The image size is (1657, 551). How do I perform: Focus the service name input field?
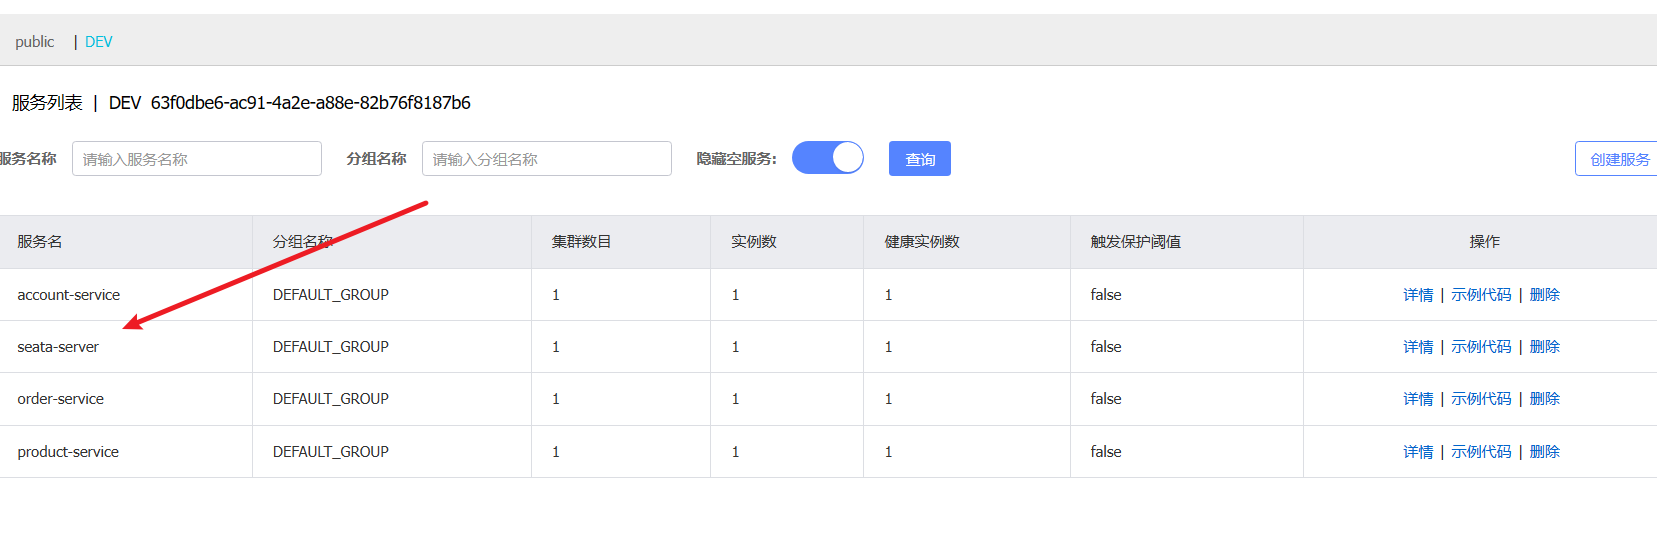point(197,159)
